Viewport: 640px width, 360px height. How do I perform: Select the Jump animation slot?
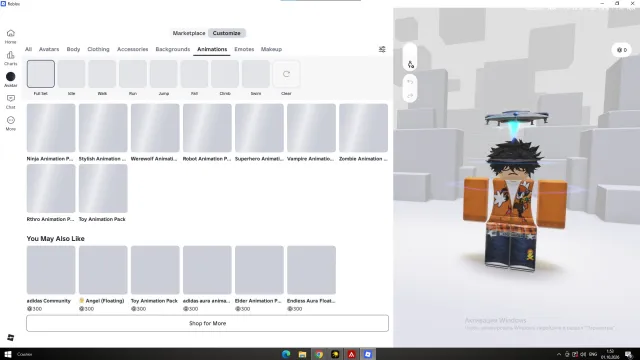[x=164, y=74]
